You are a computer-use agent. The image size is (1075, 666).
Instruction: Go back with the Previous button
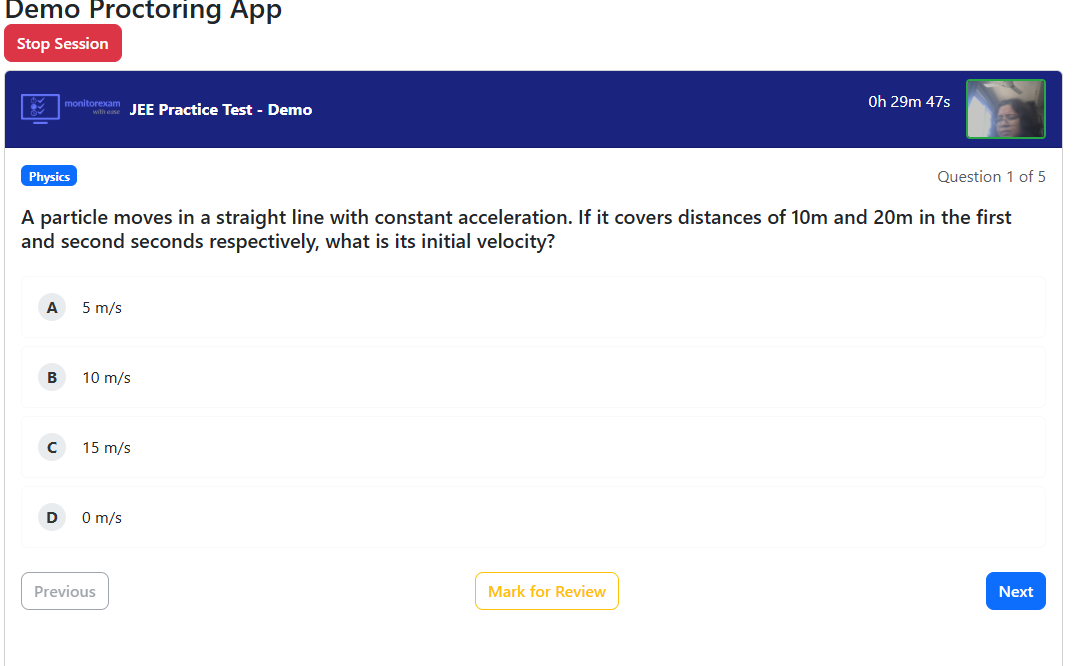point(65,591)
